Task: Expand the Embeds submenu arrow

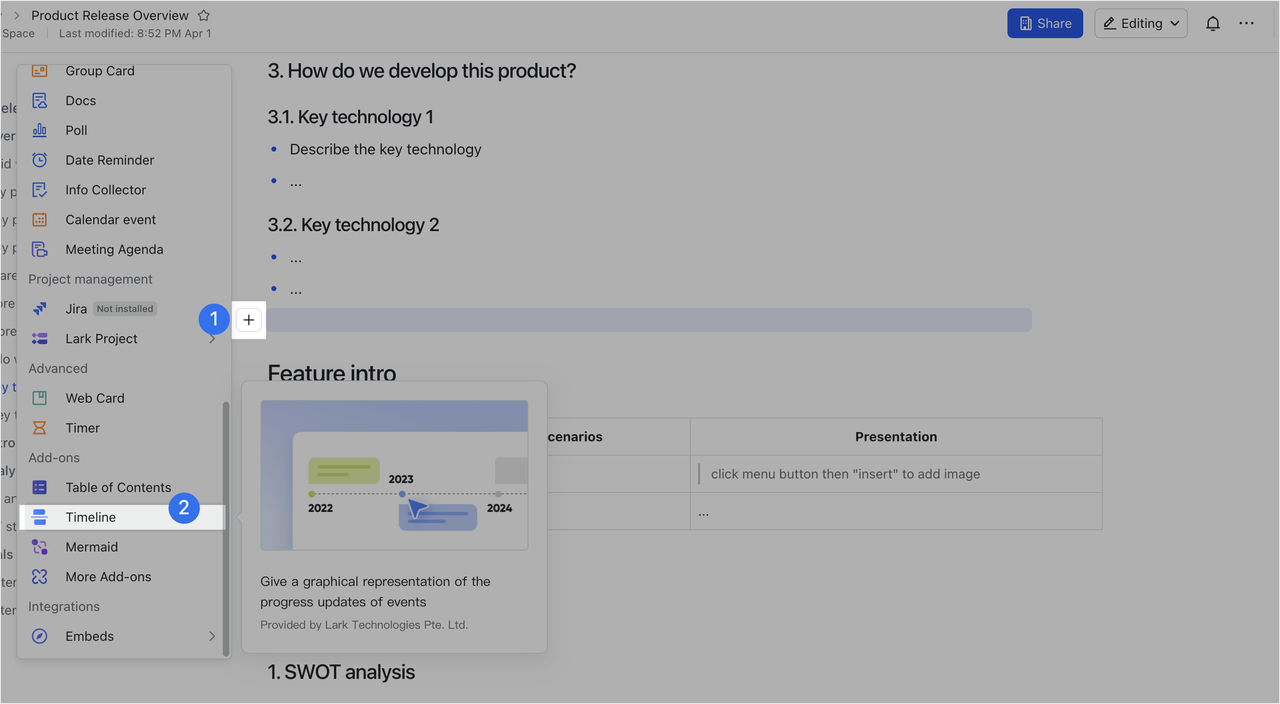Action: pyautogui.click(x=212, y=636)
